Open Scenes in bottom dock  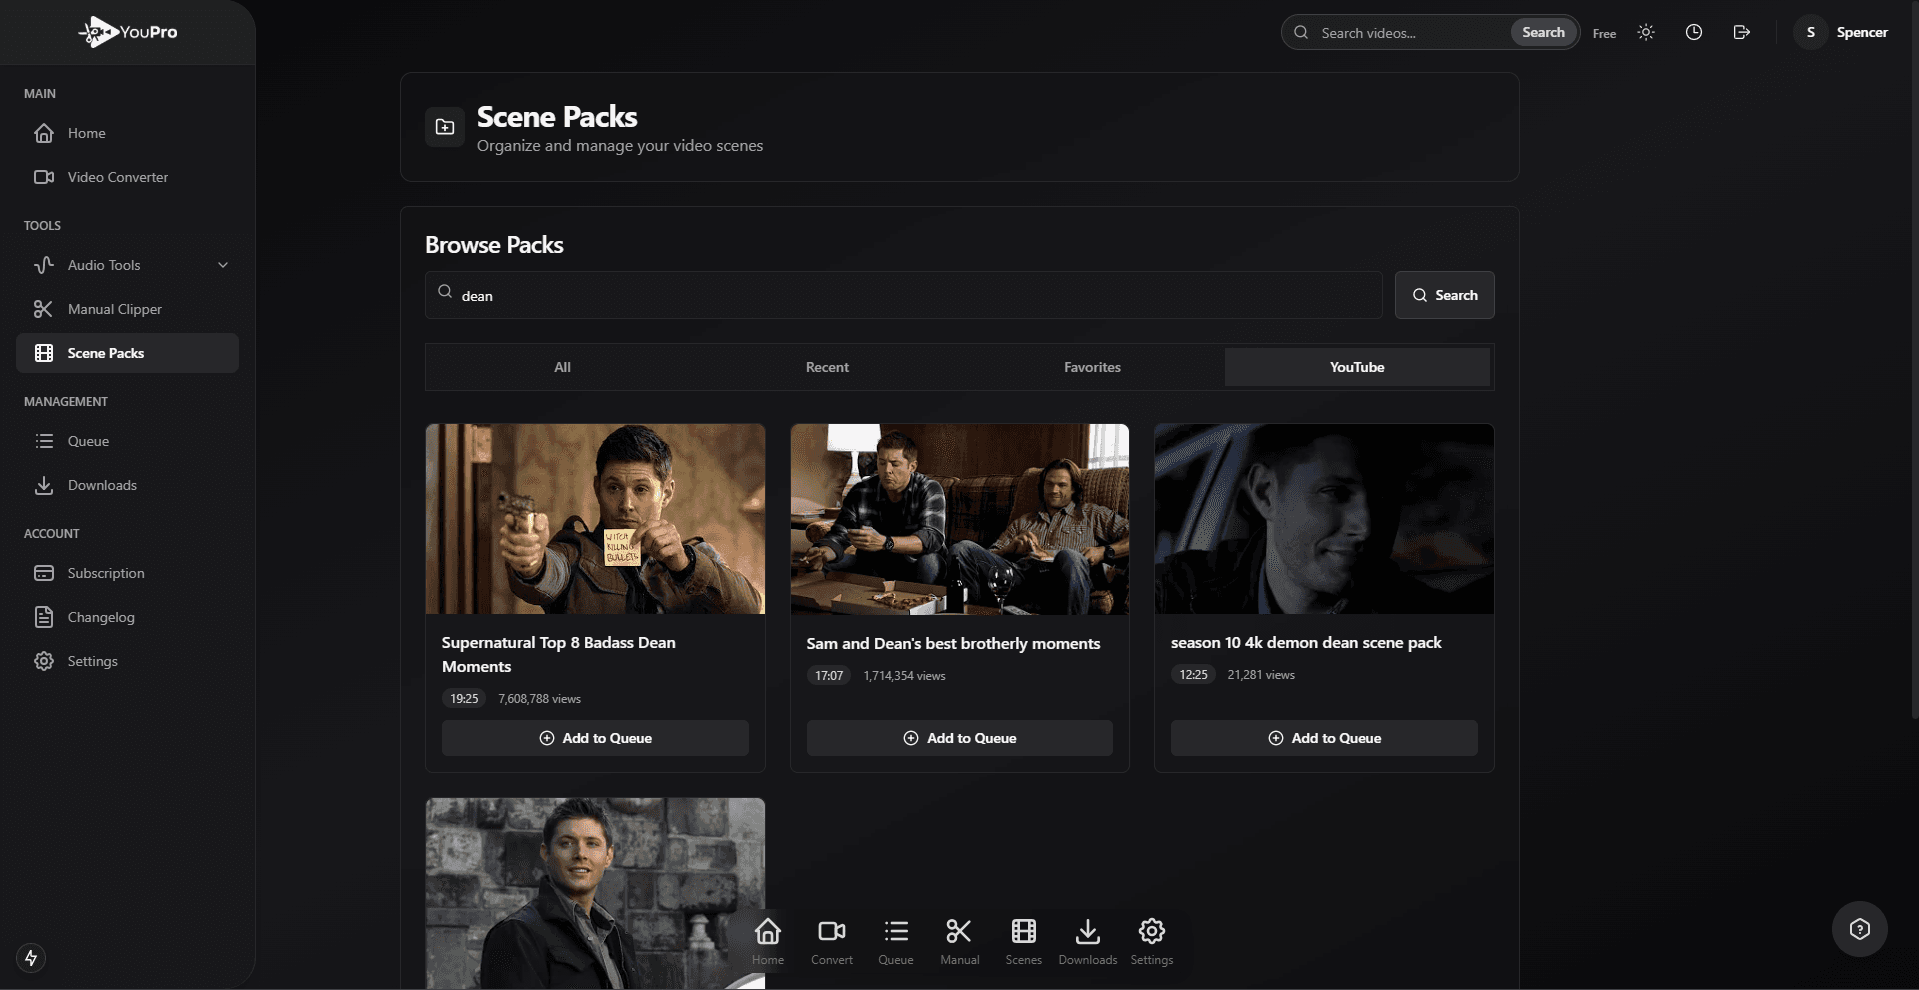(x=1024, y=941)
